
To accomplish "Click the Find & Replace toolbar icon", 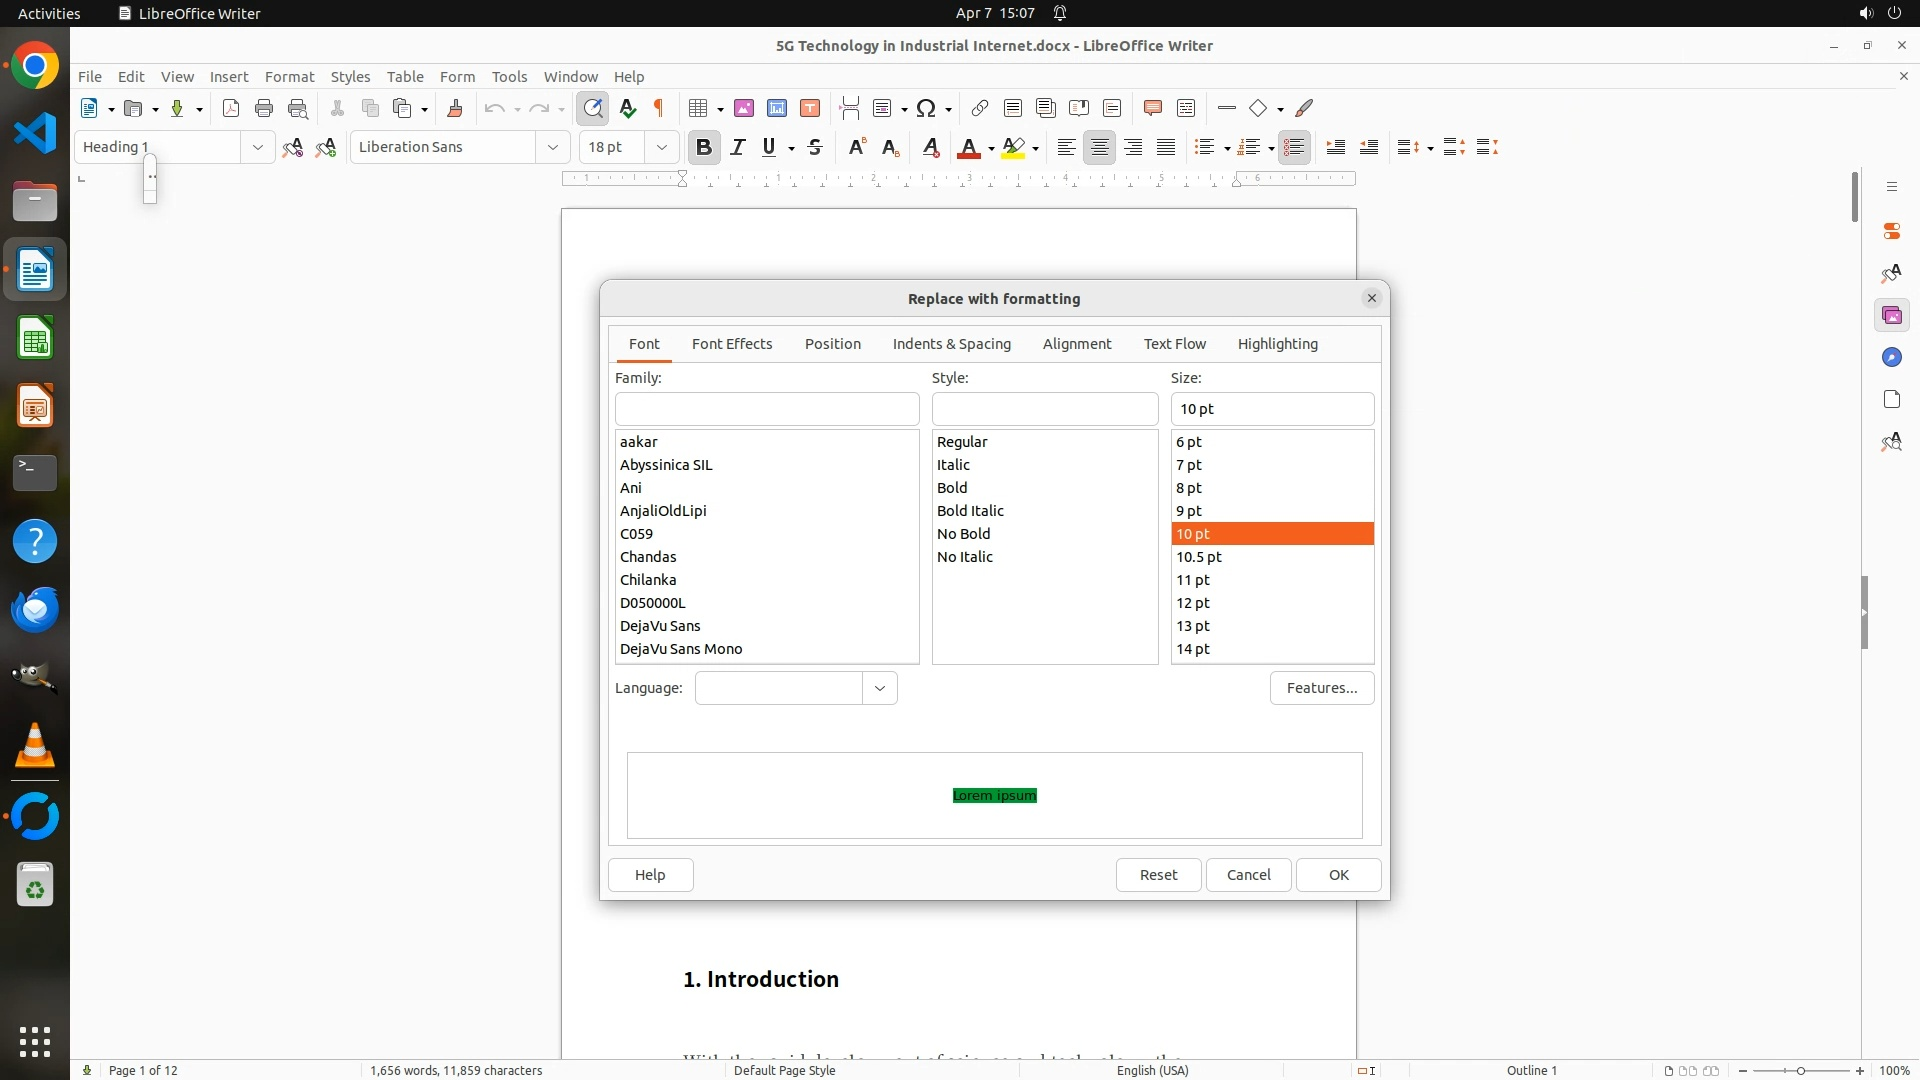I will click(x=593, y=108).
